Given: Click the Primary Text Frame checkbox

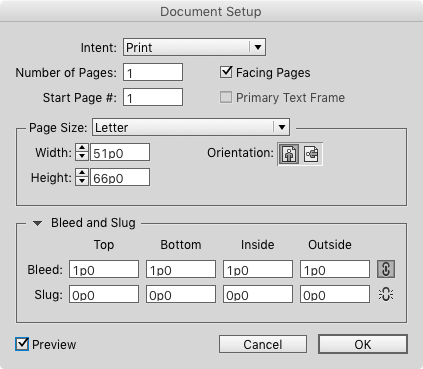Looking at the screenshot, I should click(x=226, y=97).
